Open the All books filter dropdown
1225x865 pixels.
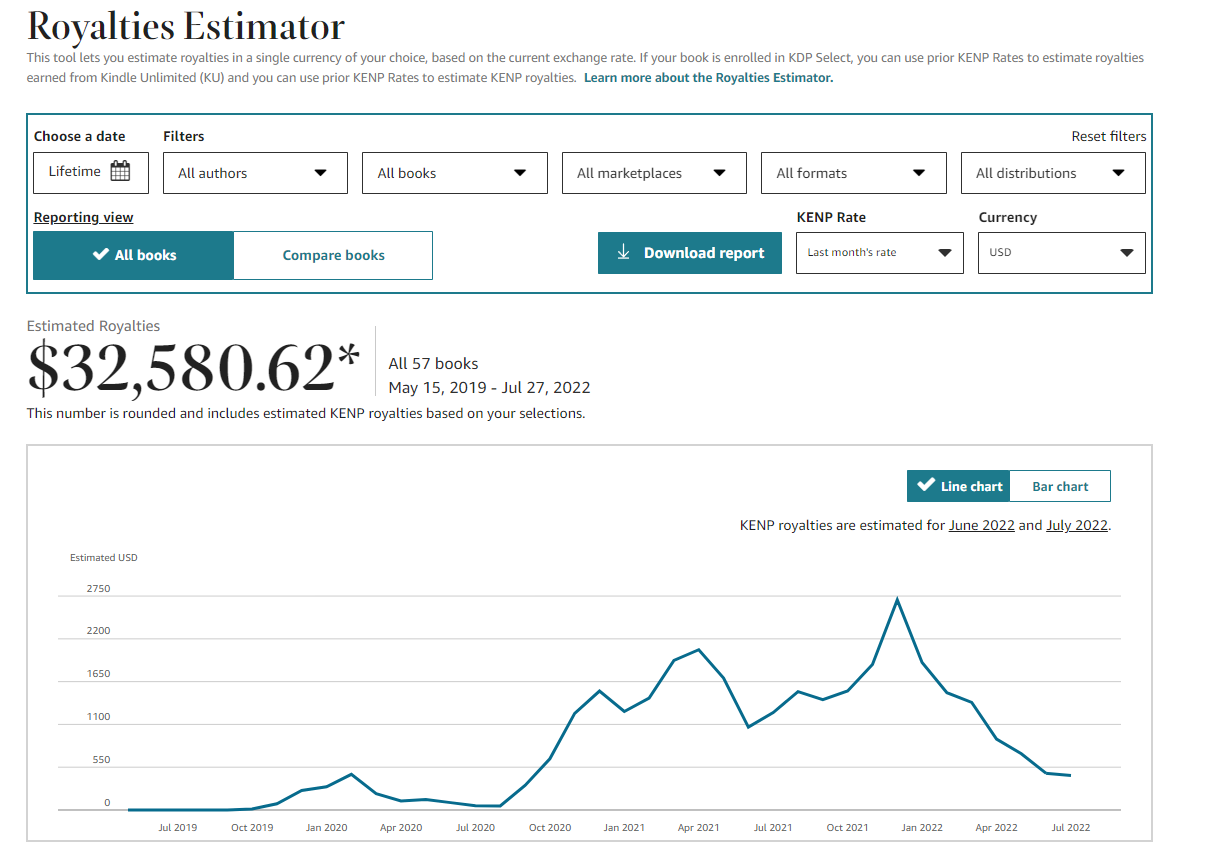tap(454, 173)
